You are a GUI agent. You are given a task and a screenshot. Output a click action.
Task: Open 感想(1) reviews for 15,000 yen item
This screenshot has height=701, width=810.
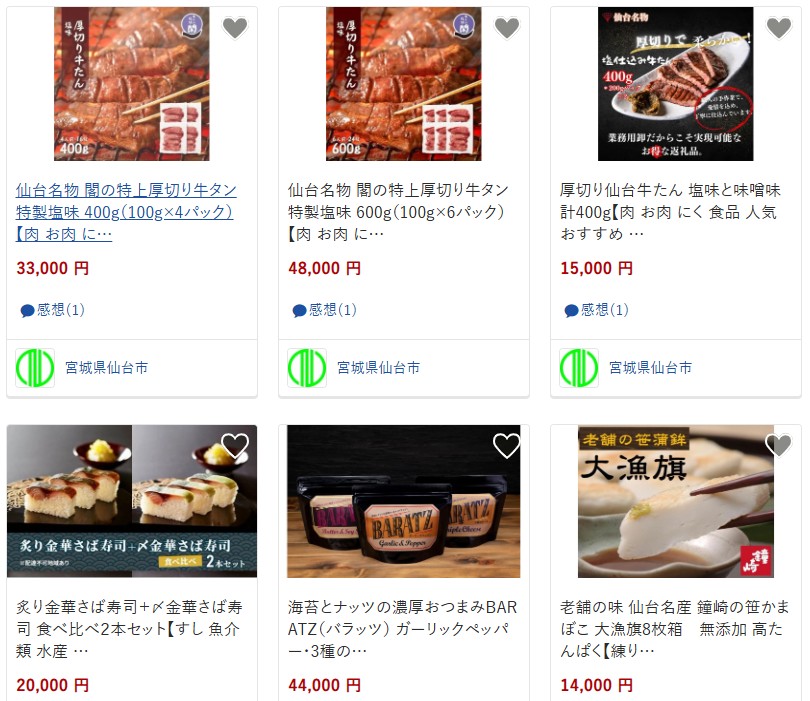coord(597,310)
